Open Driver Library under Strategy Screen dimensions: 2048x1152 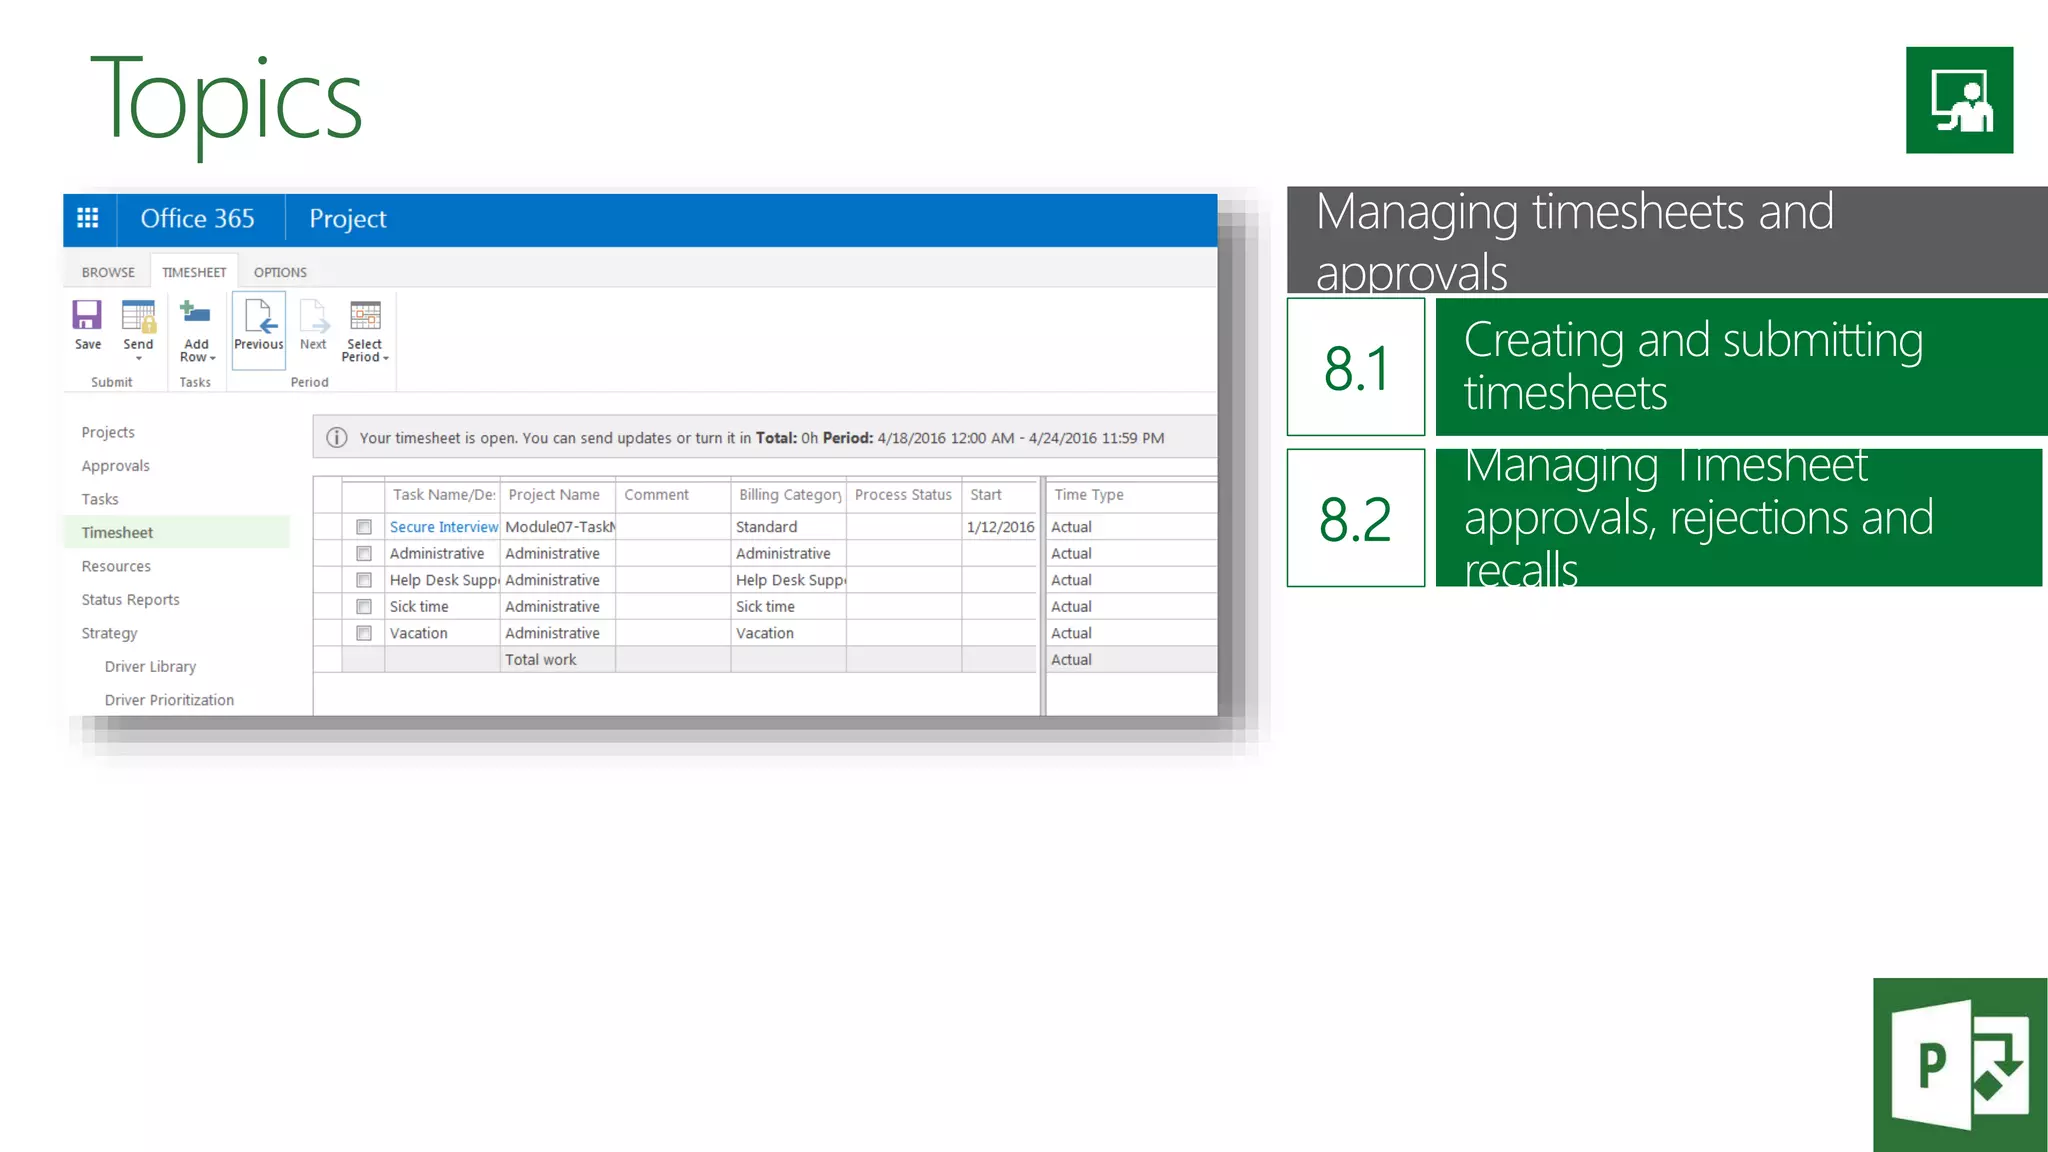(150, 666)
